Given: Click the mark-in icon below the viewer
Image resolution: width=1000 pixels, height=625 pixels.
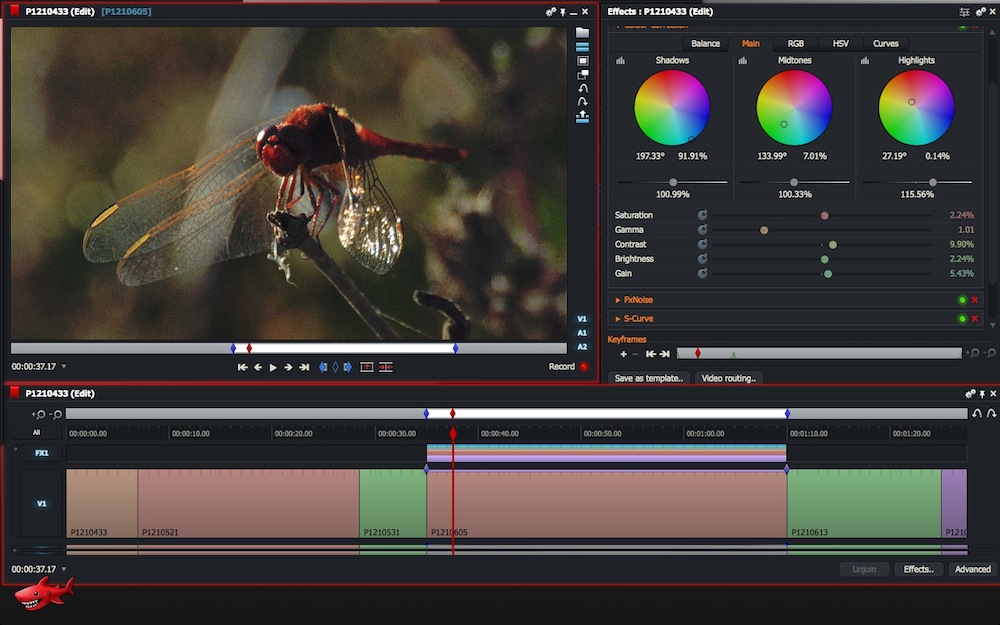Looking at the screenshot, I should point(322,367).
